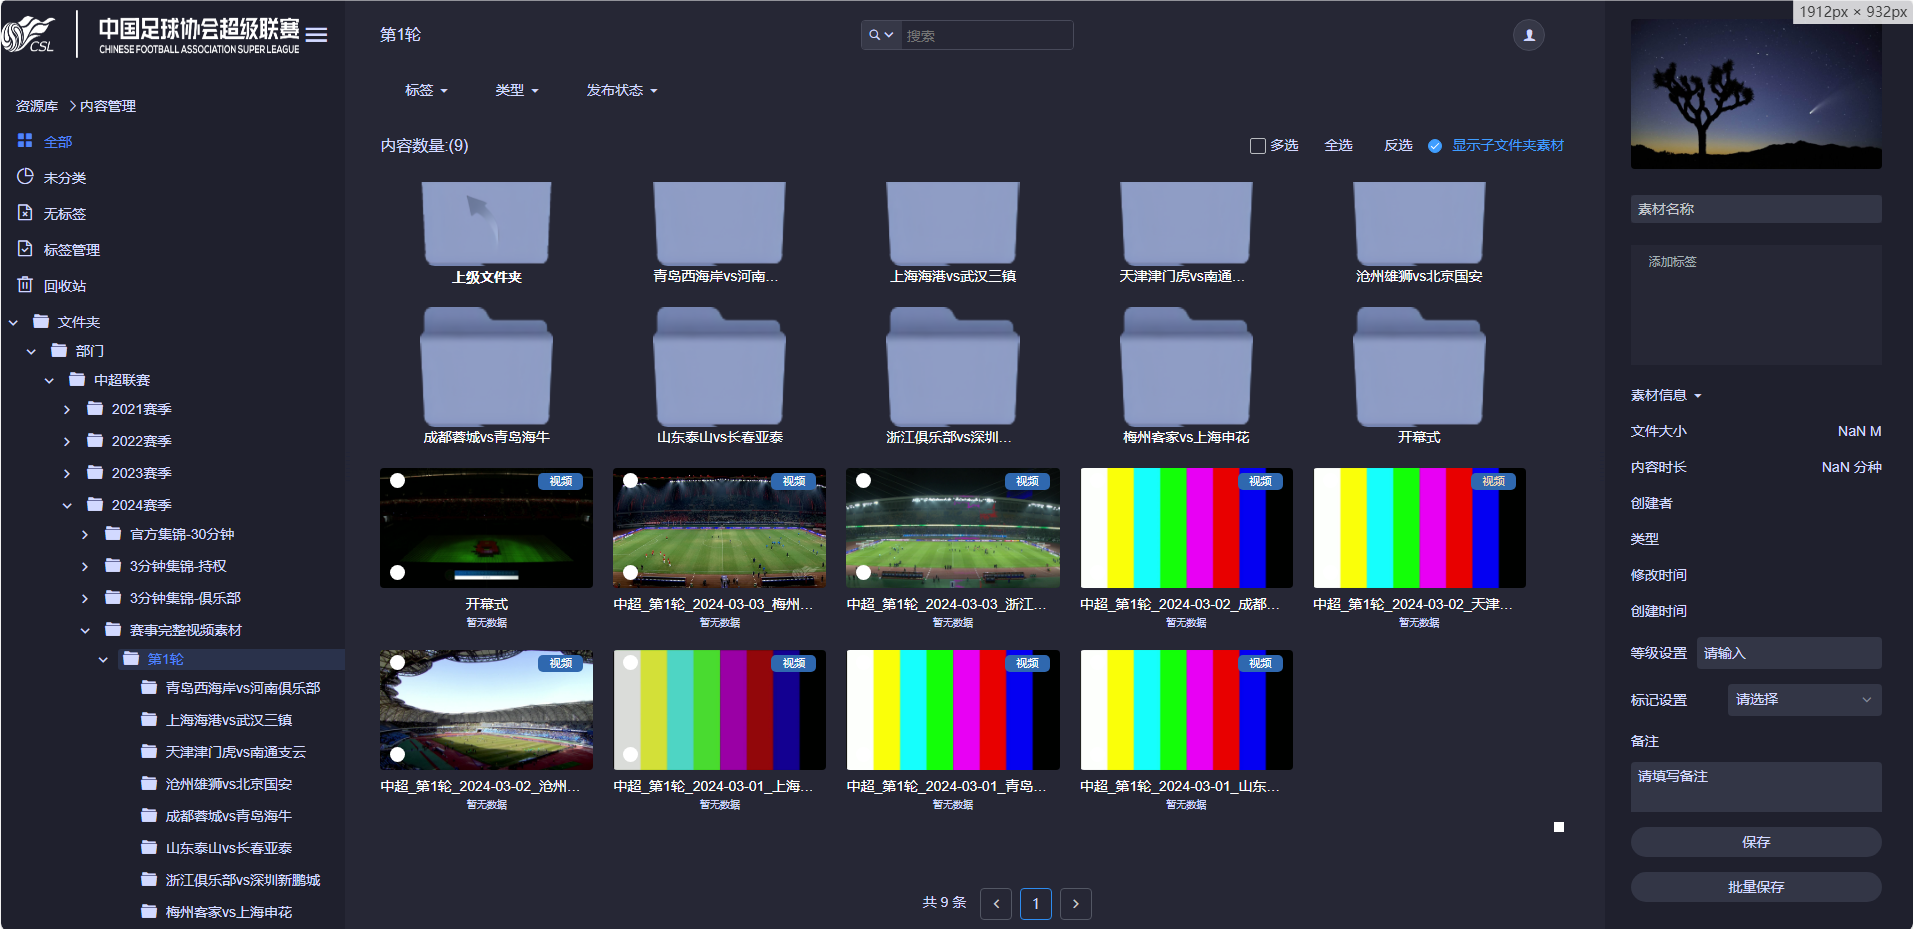The height and width of the screenshot is (929, 1913).
Task: Open the 上级文件夹 parent folder
Action: pos(486,223)
